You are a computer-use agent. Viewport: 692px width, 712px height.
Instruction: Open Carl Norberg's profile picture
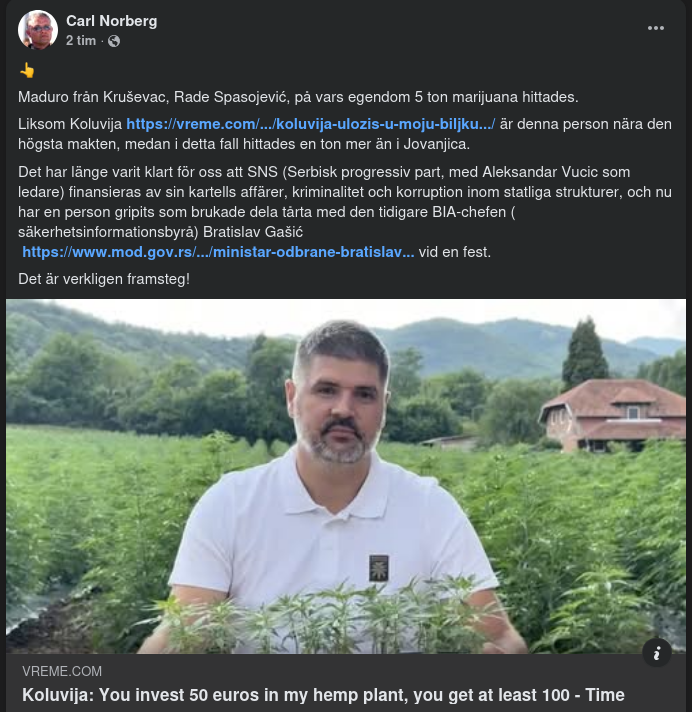[x=38, y=30]
